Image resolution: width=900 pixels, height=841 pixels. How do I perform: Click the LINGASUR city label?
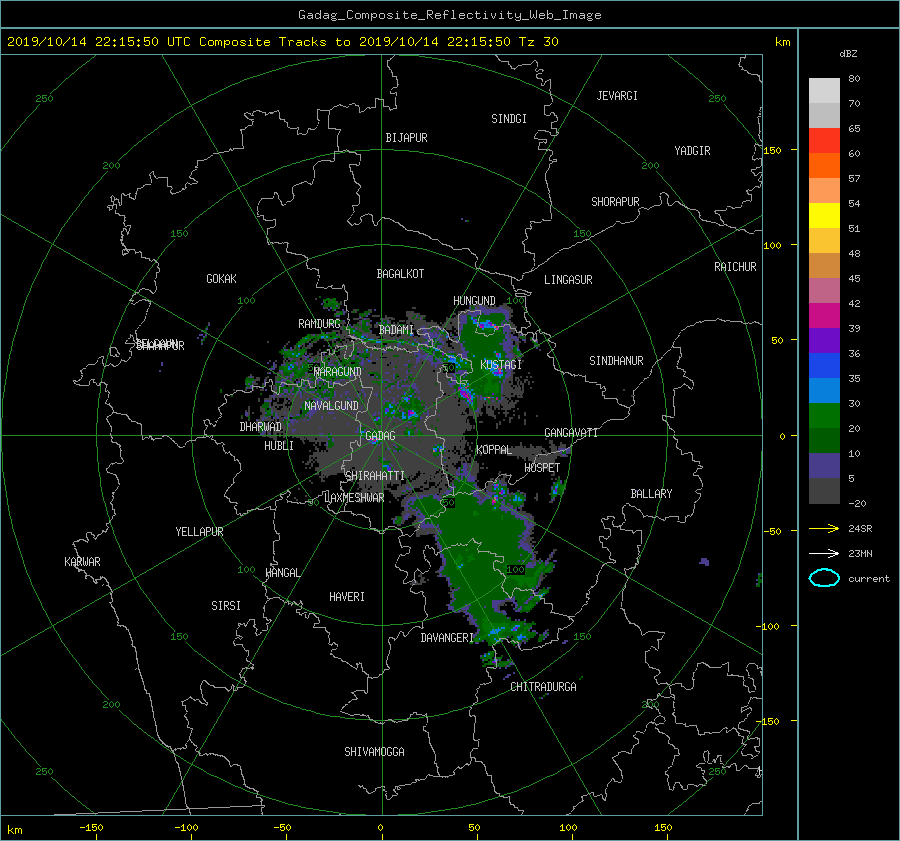coord(568,280)
